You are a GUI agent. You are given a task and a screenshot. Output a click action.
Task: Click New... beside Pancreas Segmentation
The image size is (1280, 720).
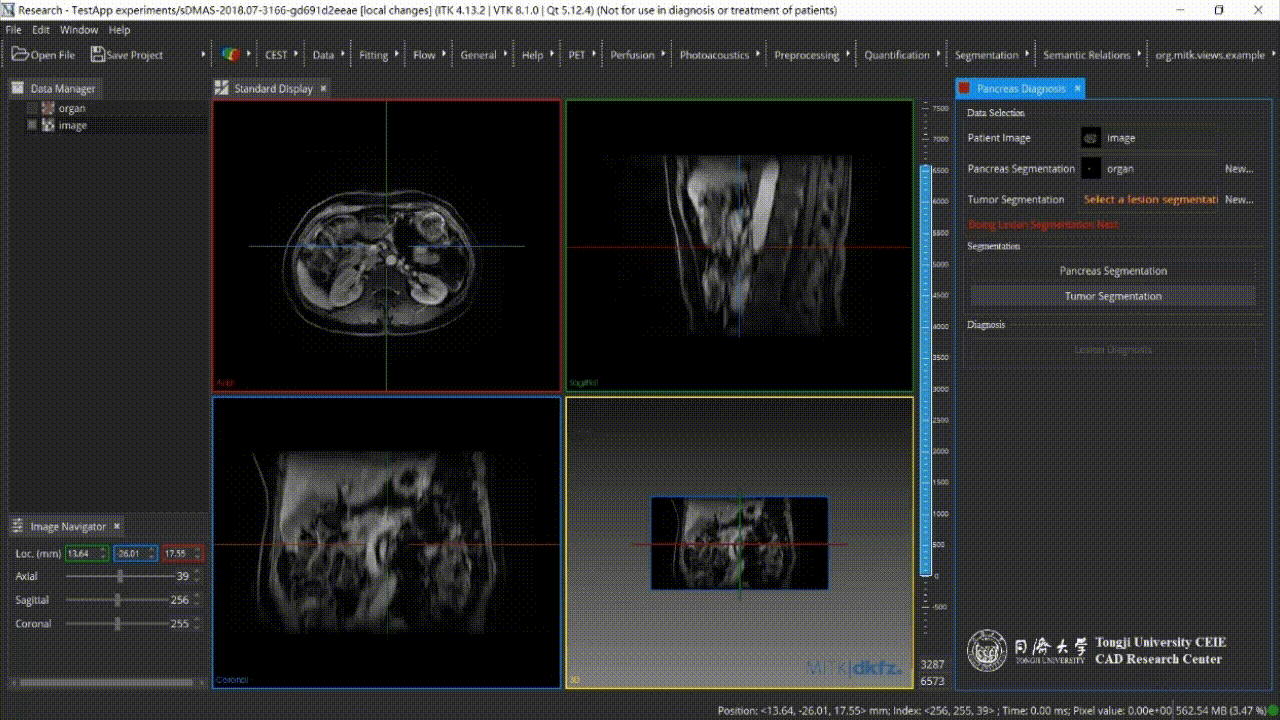pyautogui.click(x=1238, y=169)
